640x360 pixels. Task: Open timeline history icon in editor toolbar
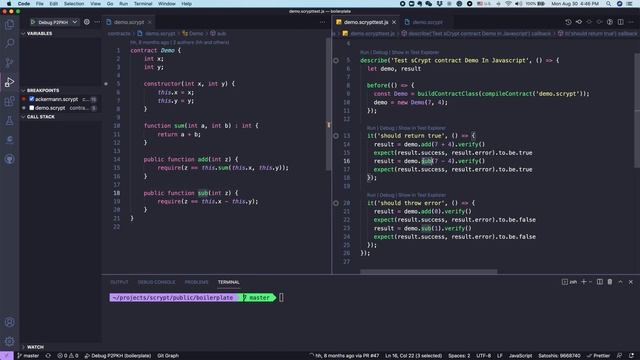point(568,22)
